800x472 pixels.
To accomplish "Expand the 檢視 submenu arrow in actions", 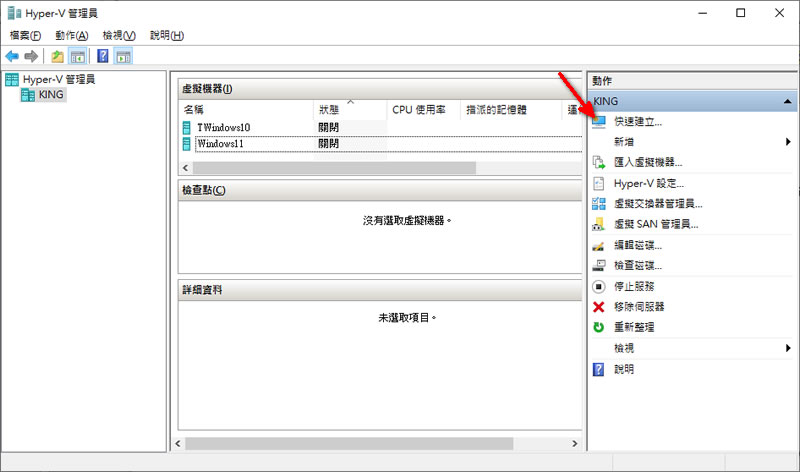I will (x=788, y=348).
